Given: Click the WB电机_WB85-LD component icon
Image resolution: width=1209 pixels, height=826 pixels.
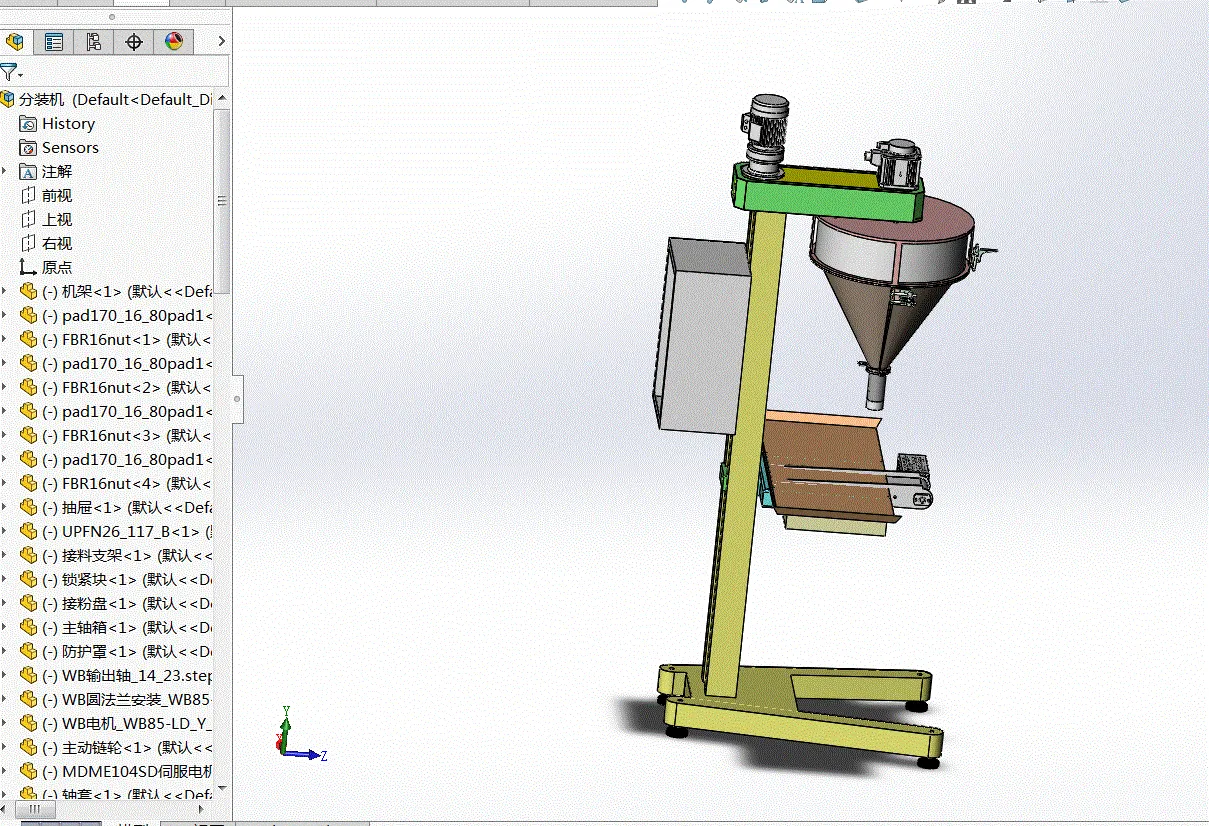Looking at the screenshot, I should [x=28, y=724].
